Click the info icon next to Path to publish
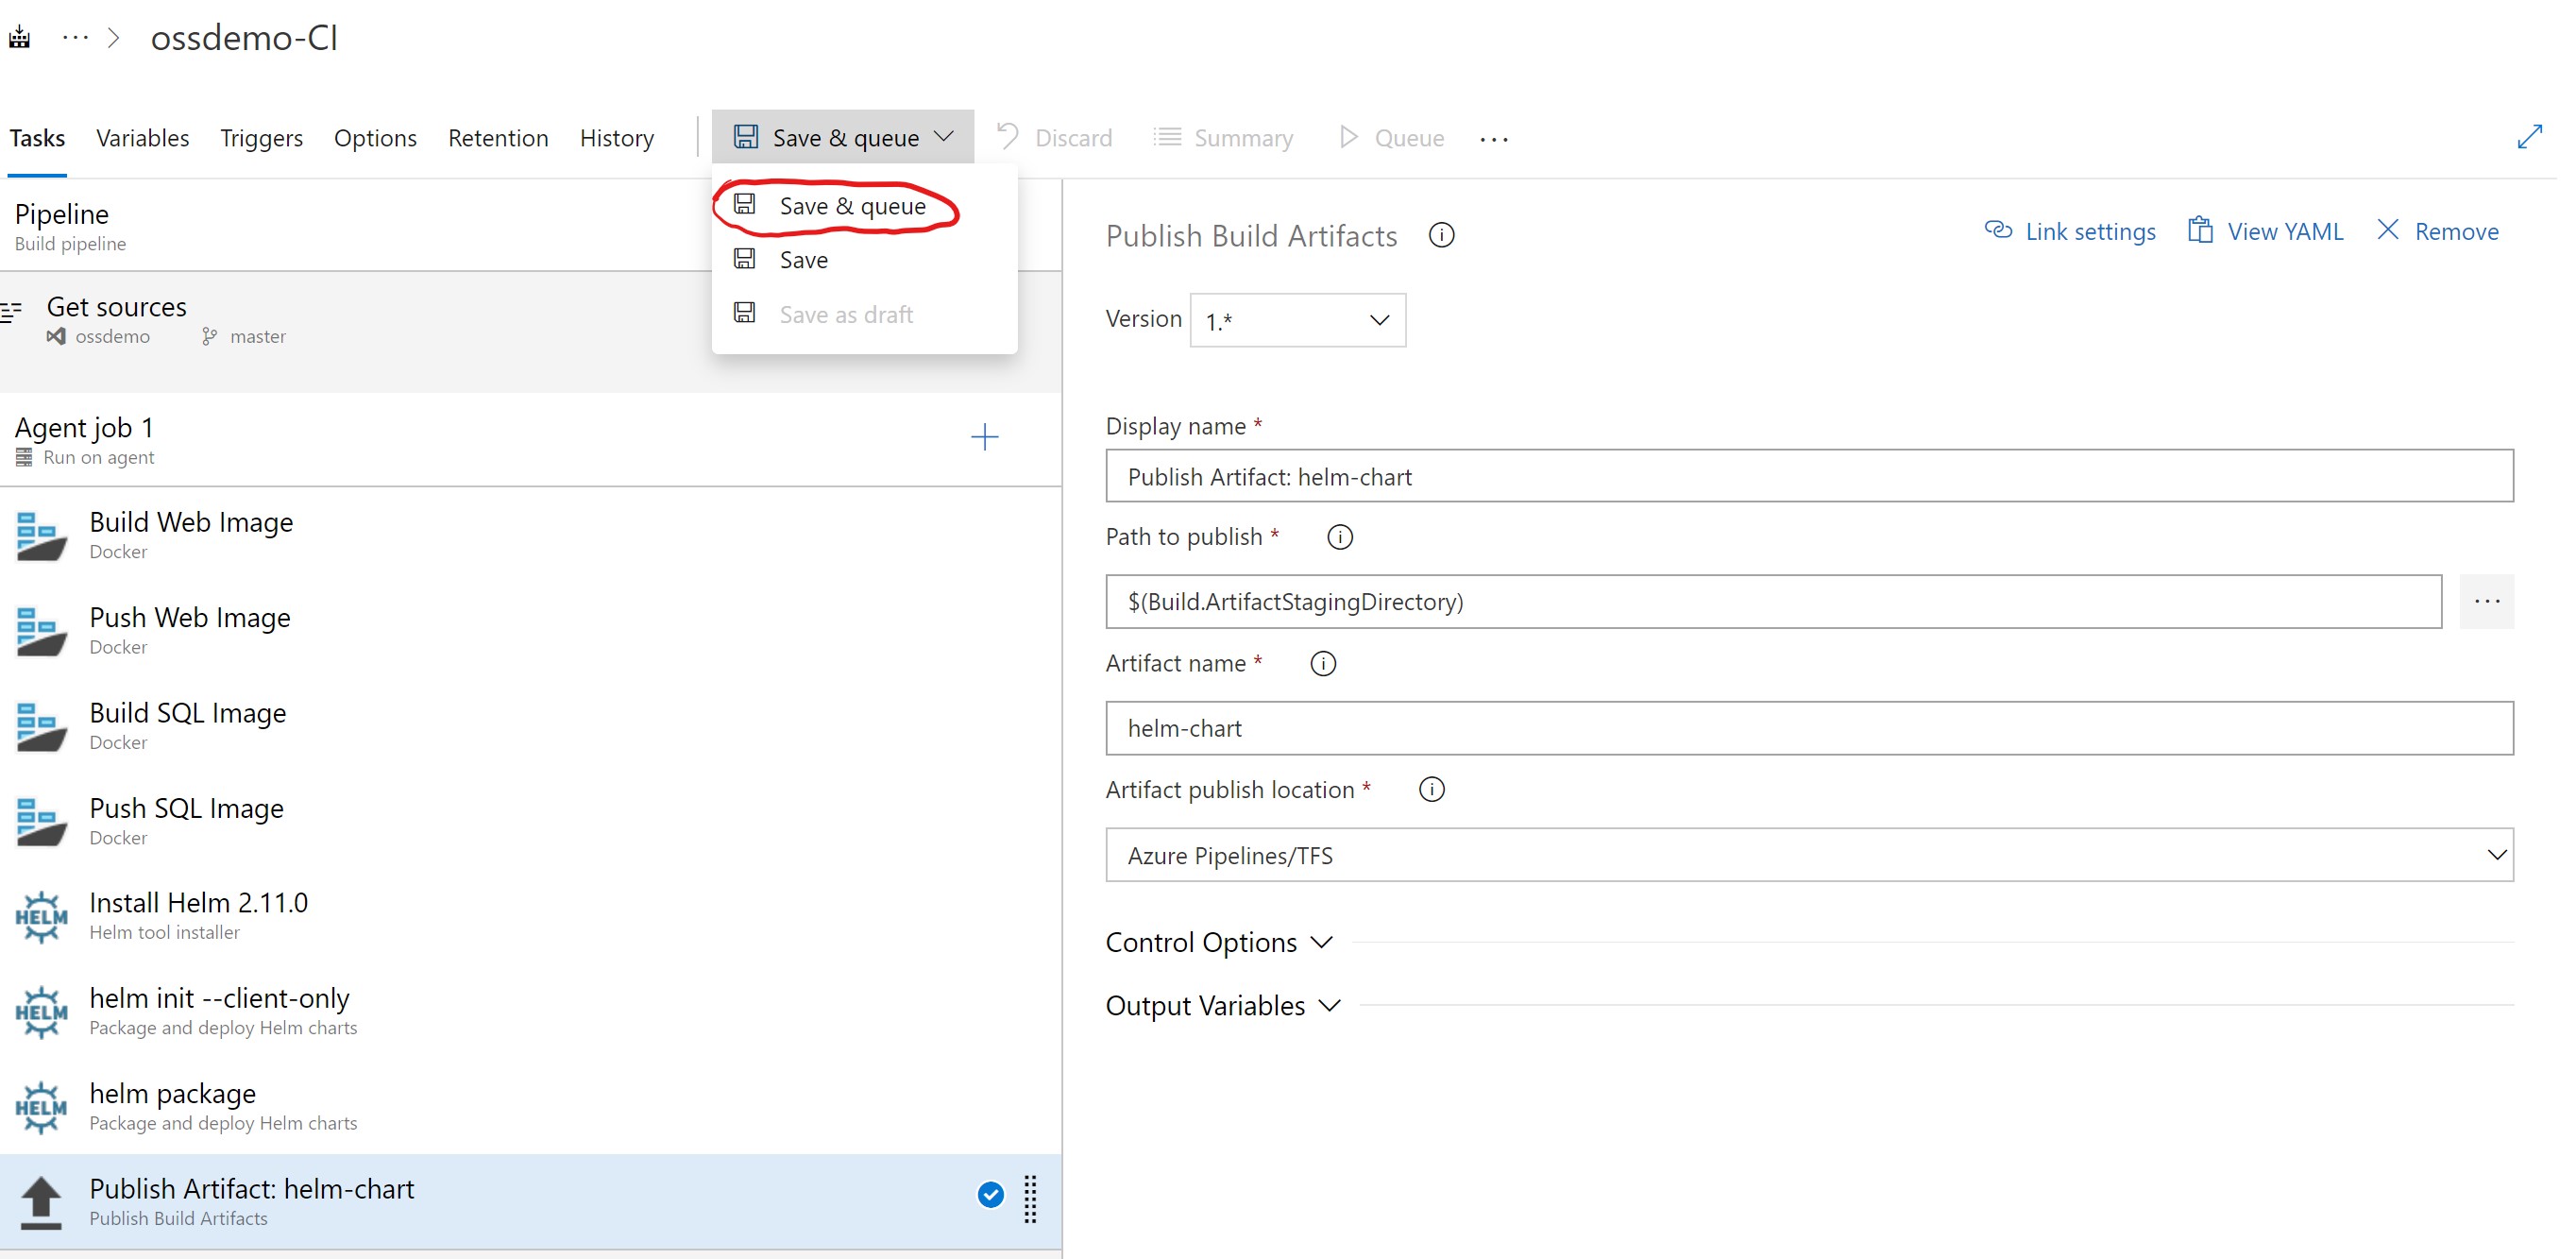 coord(1340,537)
